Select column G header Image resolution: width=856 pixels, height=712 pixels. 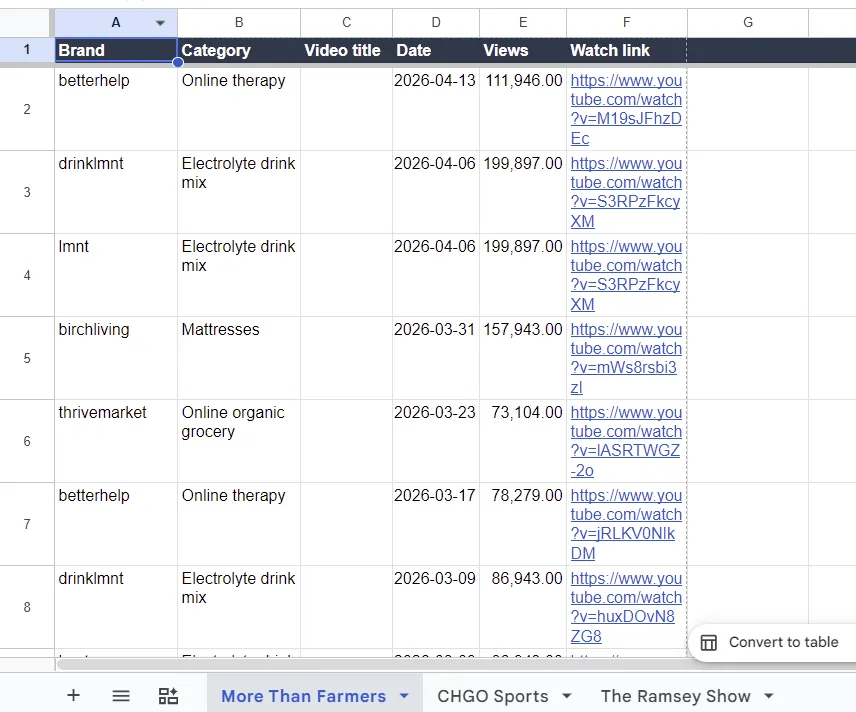[748, 22]
